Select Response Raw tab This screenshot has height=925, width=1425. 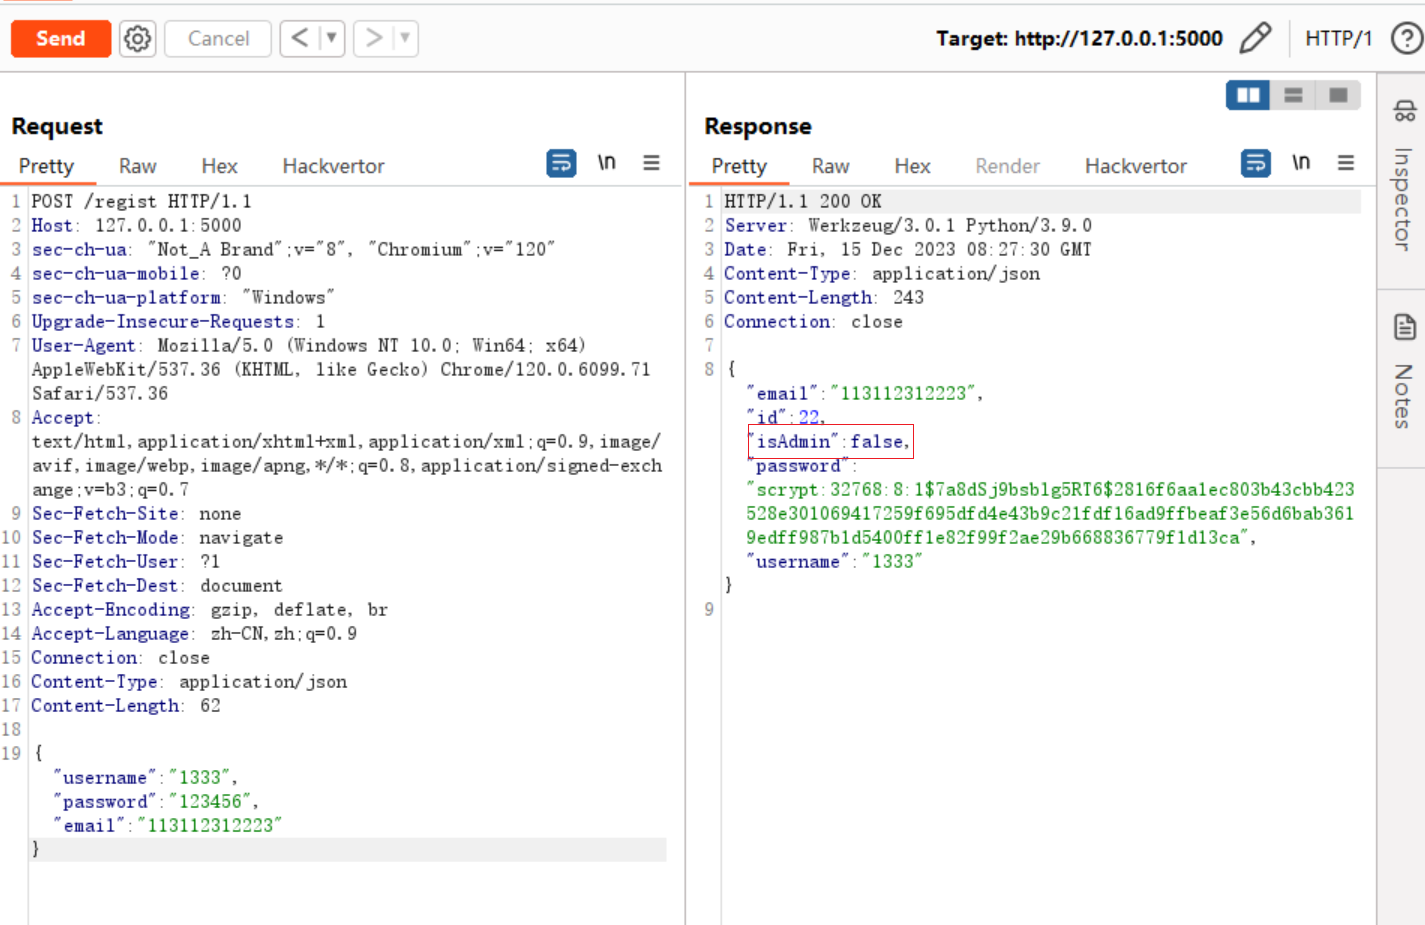pyautogui.click(x=831, y=166)
